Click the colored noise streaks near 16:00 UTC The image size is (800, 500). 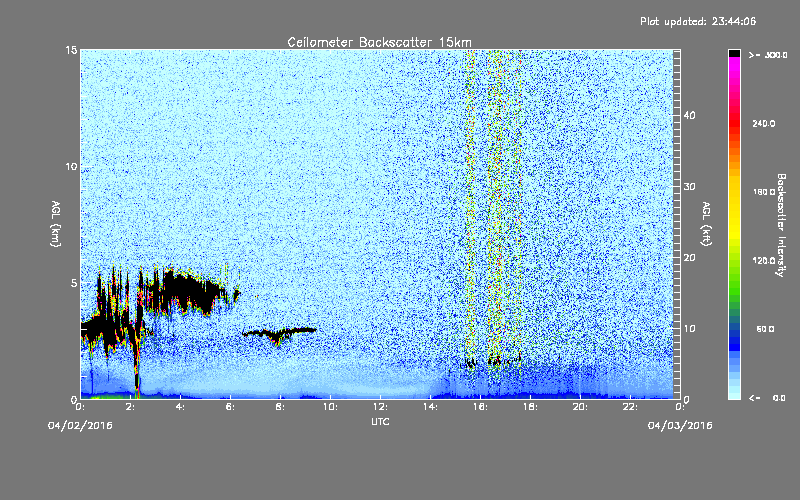click(x=492, y=209)
